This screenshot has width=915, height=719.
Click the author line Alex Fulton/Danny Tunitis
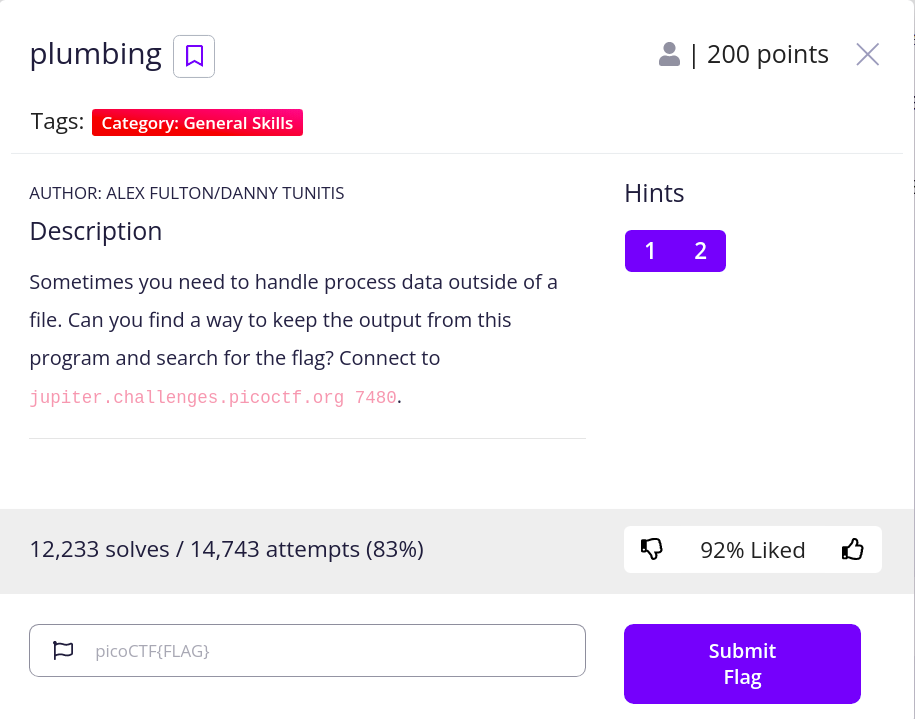pyautogui.click(x=187, y=193)
